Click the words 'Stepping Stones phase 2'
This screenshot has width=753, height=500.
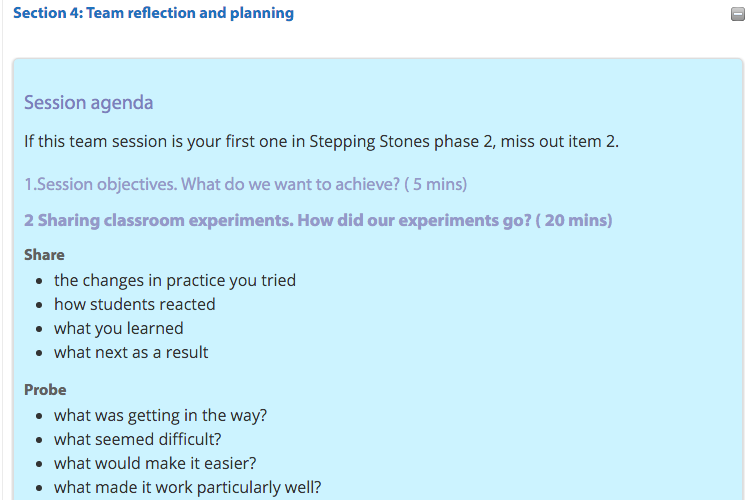[401, 141]
